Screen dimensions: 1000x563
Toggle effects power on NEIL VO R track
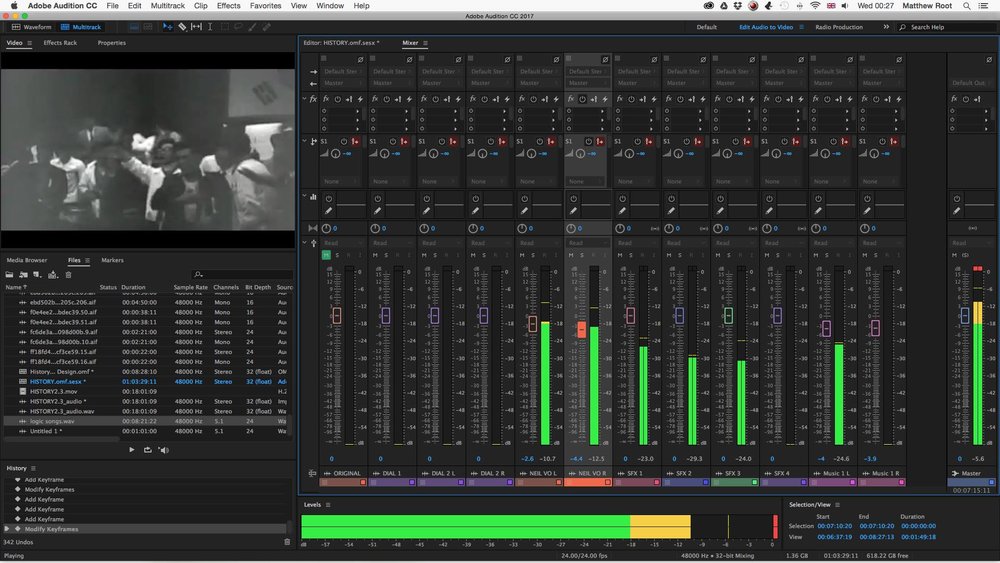pos(582,99)
